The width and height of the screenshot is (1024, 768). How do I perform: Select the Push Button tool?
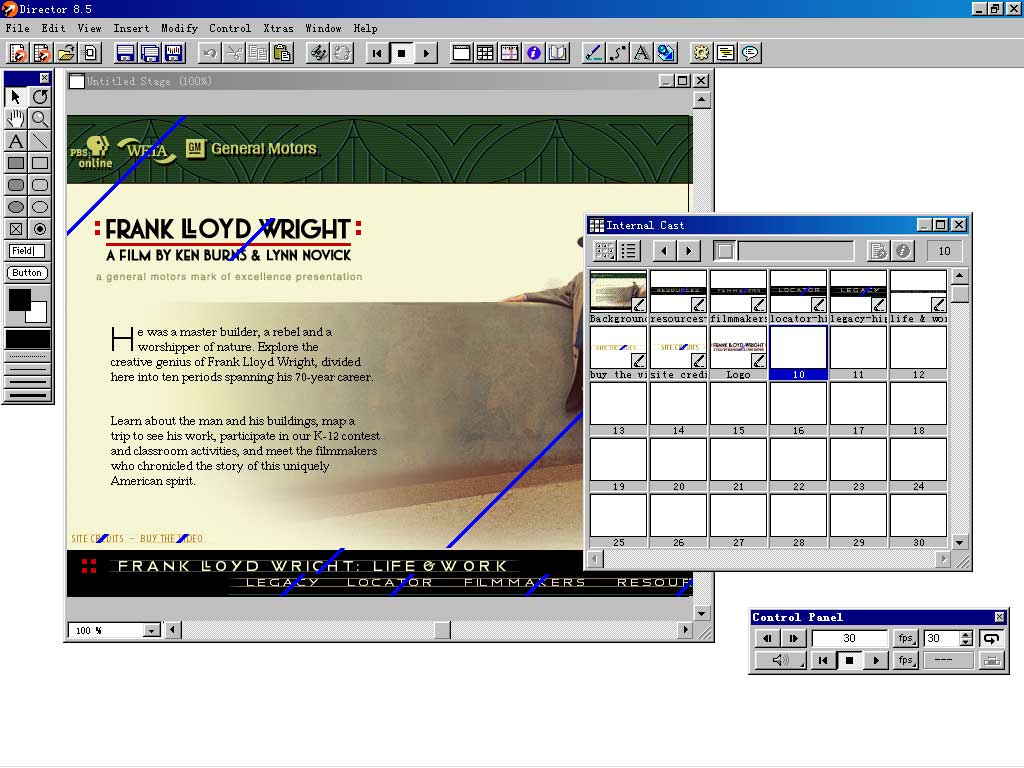(27, 273)
